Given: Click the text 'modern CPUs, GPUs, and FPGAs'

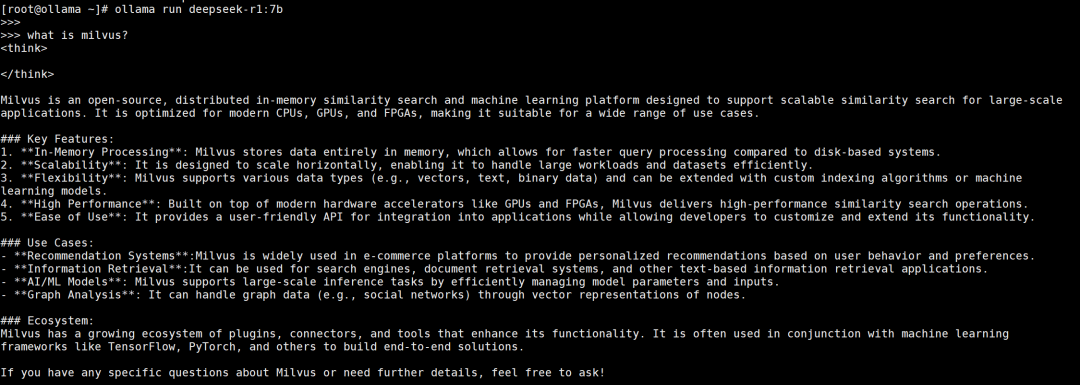Looking at the screenshot, I should (323, 114).
